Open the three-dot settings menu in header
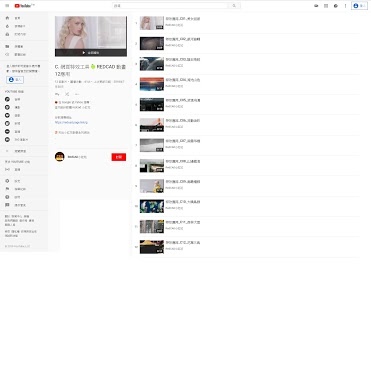Screen dimensions: 371x371 pos(345,6)
